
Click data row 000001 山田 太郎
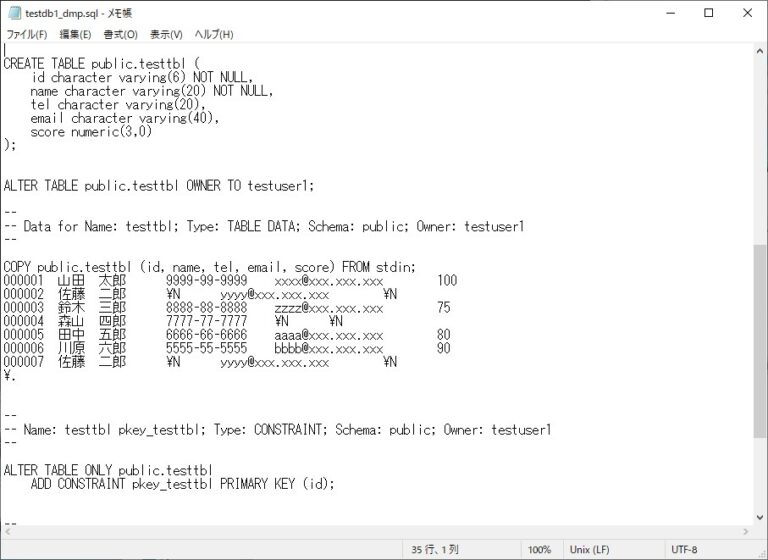tap(230, 281)
